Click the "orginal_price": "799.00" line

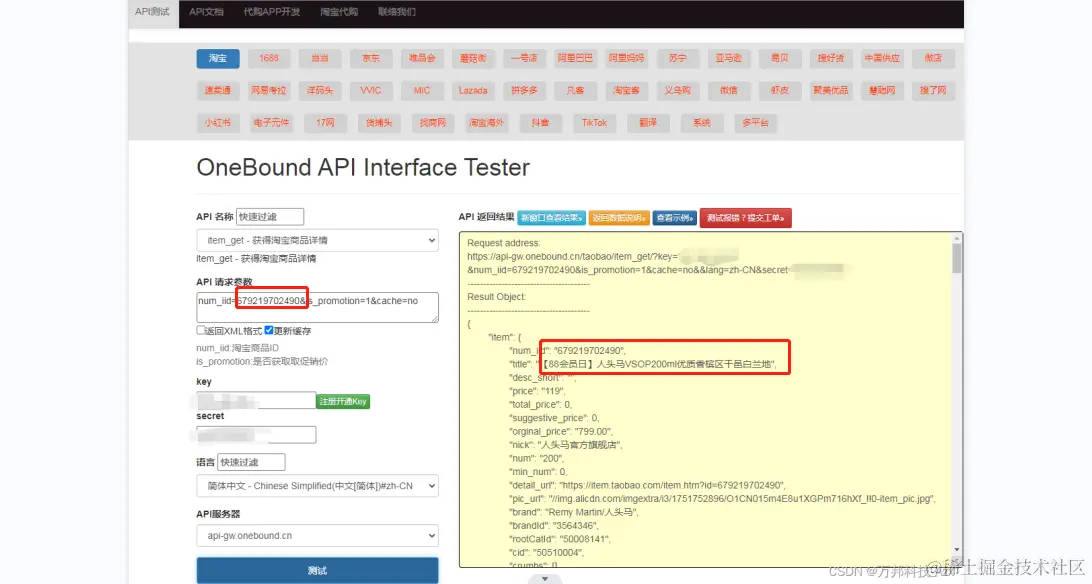pos(561,432)
